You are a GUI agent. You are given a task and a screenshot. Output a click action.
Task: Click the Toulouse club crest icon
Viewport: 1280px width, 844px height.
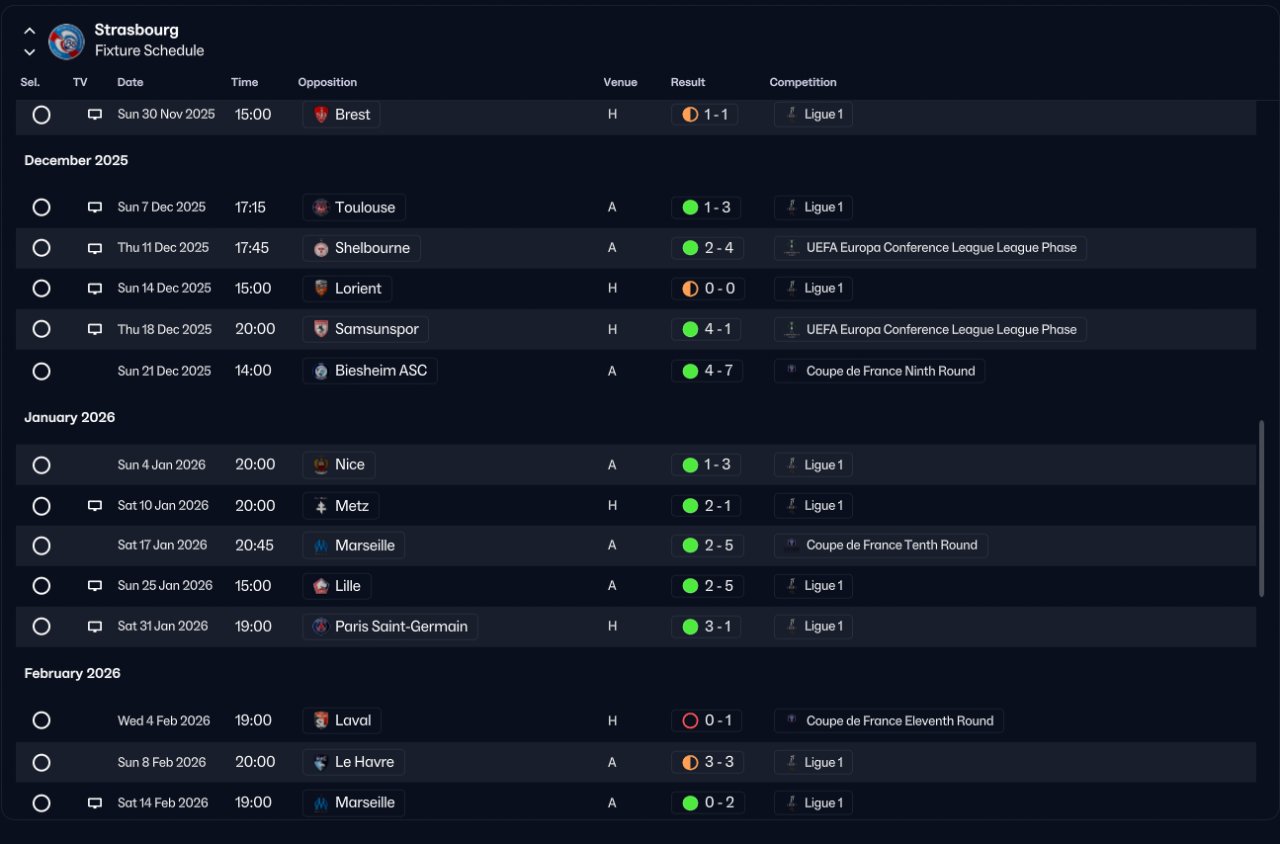pyautogui.click(x=321, y=208)
